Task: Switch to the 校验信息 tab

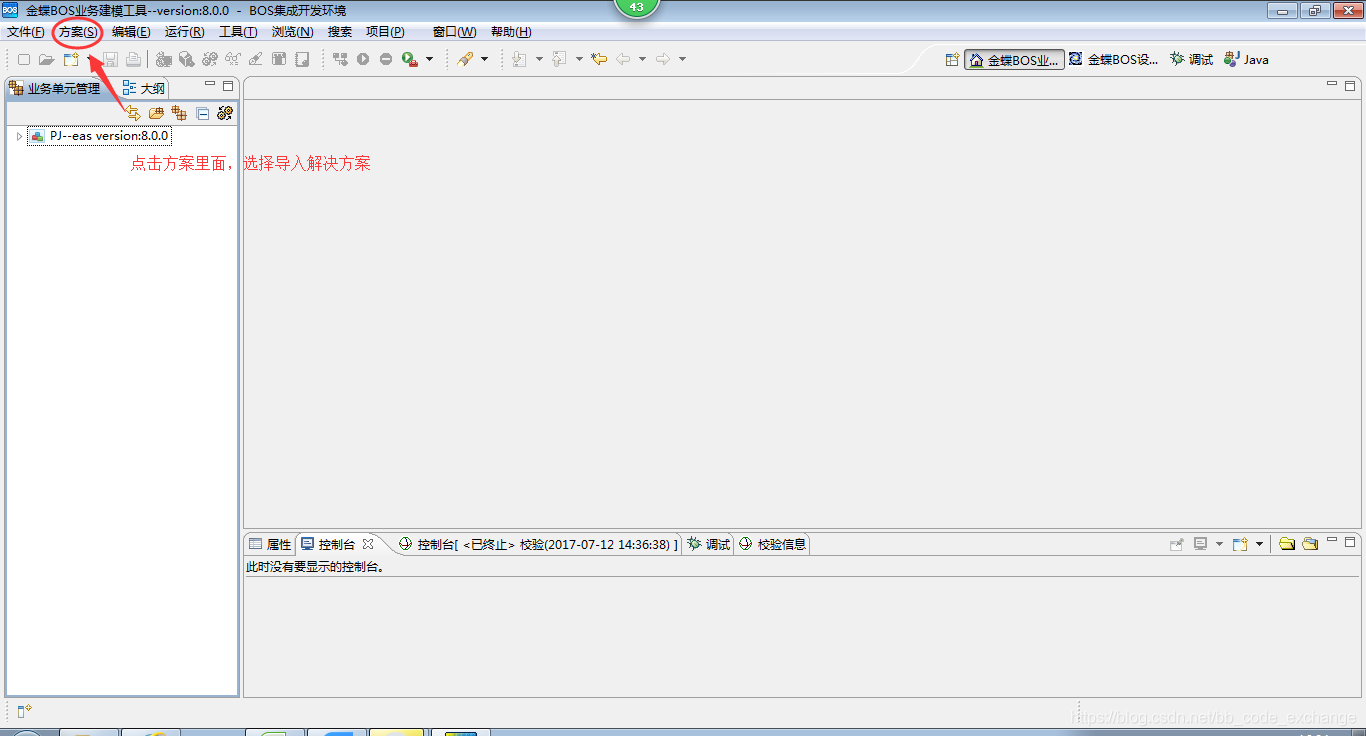Action: [x=772, y=544]
